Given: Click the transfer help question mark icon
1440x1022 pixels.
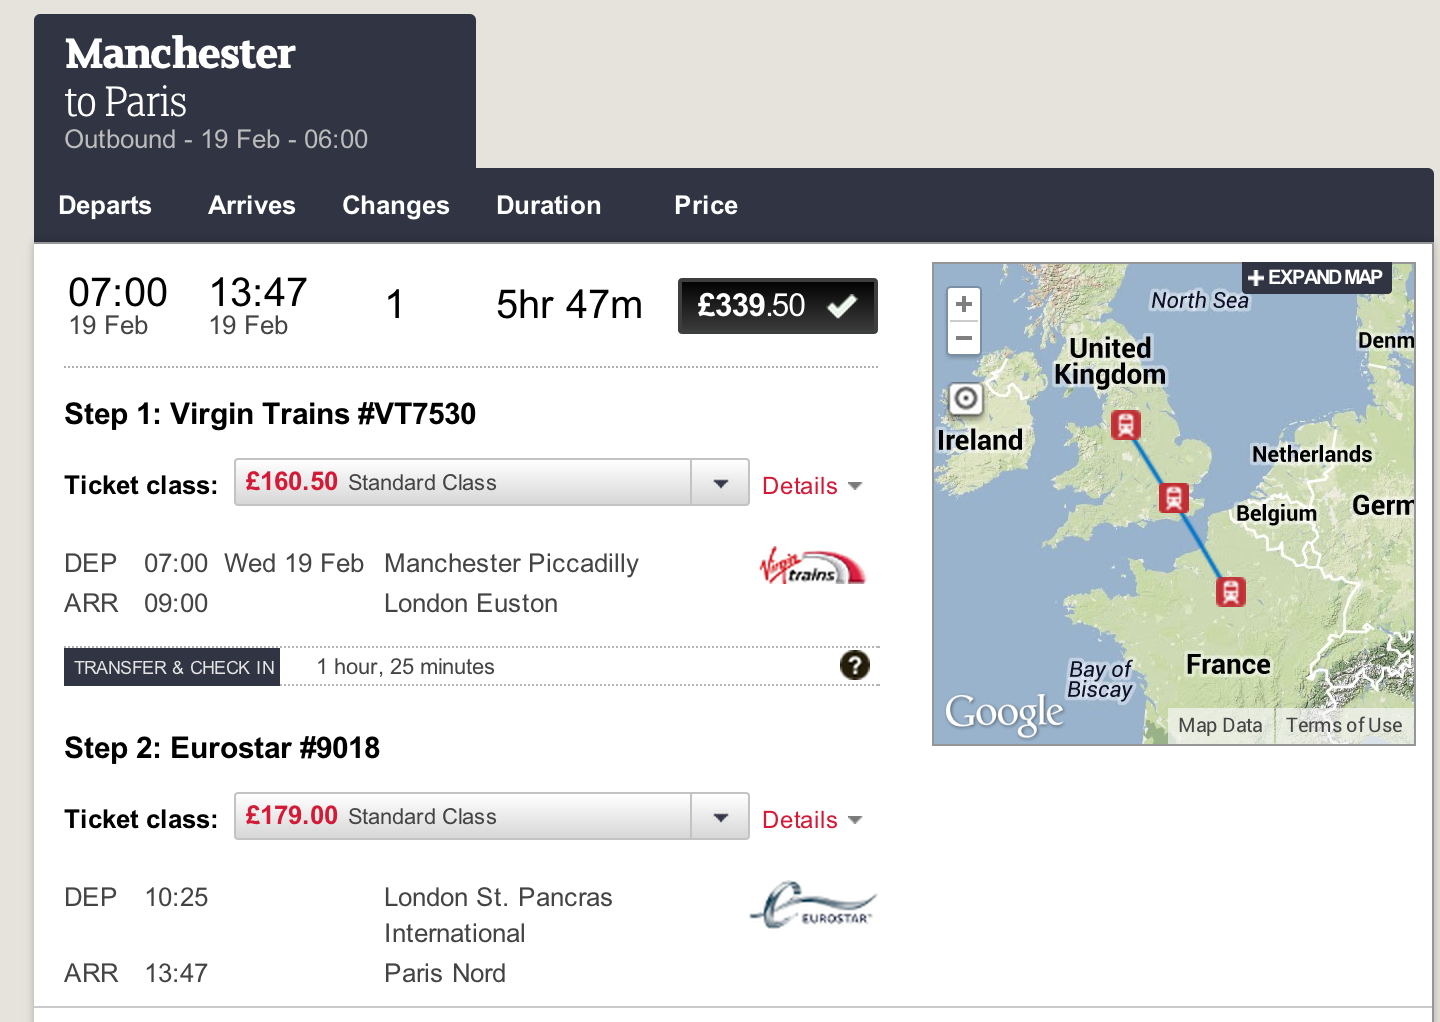Looking at the screenshot, I should pos(854,665).
